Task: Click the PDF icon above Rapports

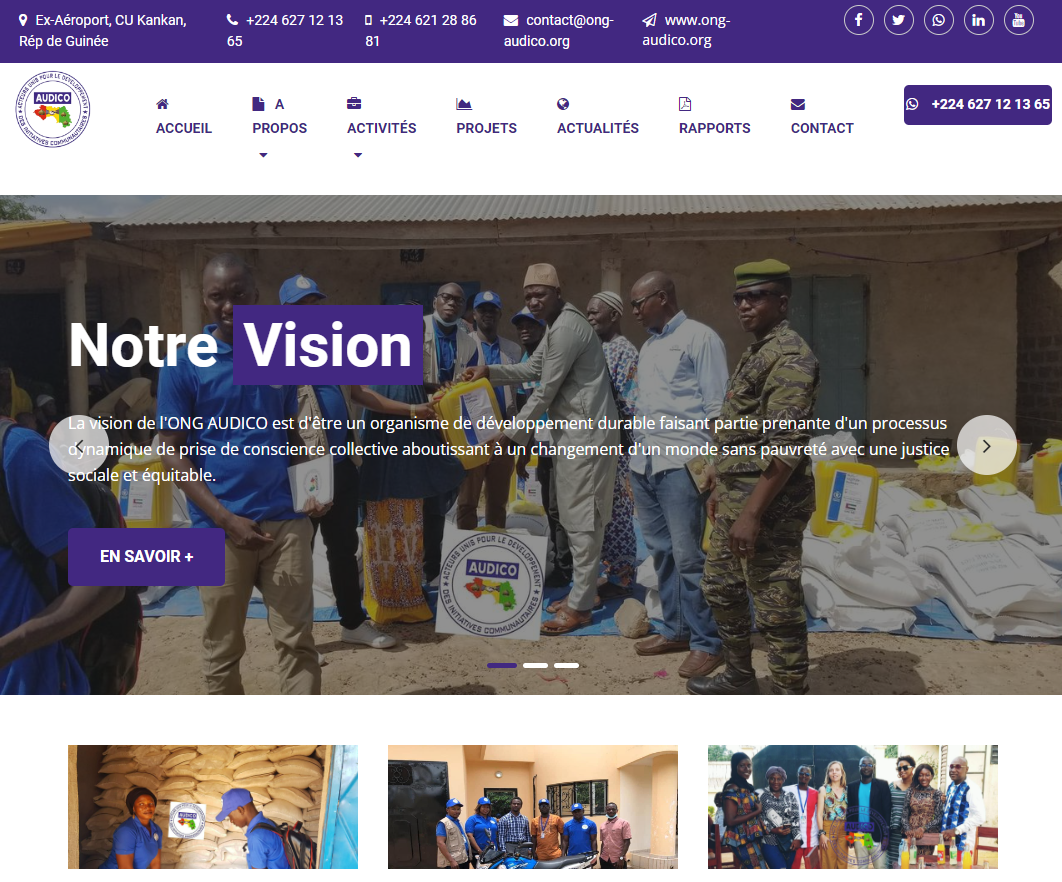Action: pos(685,104)
